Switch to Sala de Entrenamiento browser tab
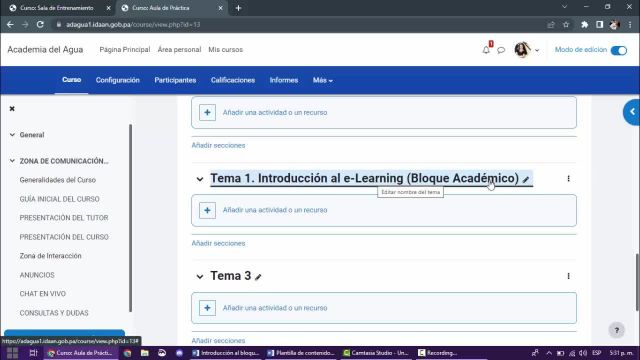The width and height of the screenshot is (640, 360). [57, 8]
